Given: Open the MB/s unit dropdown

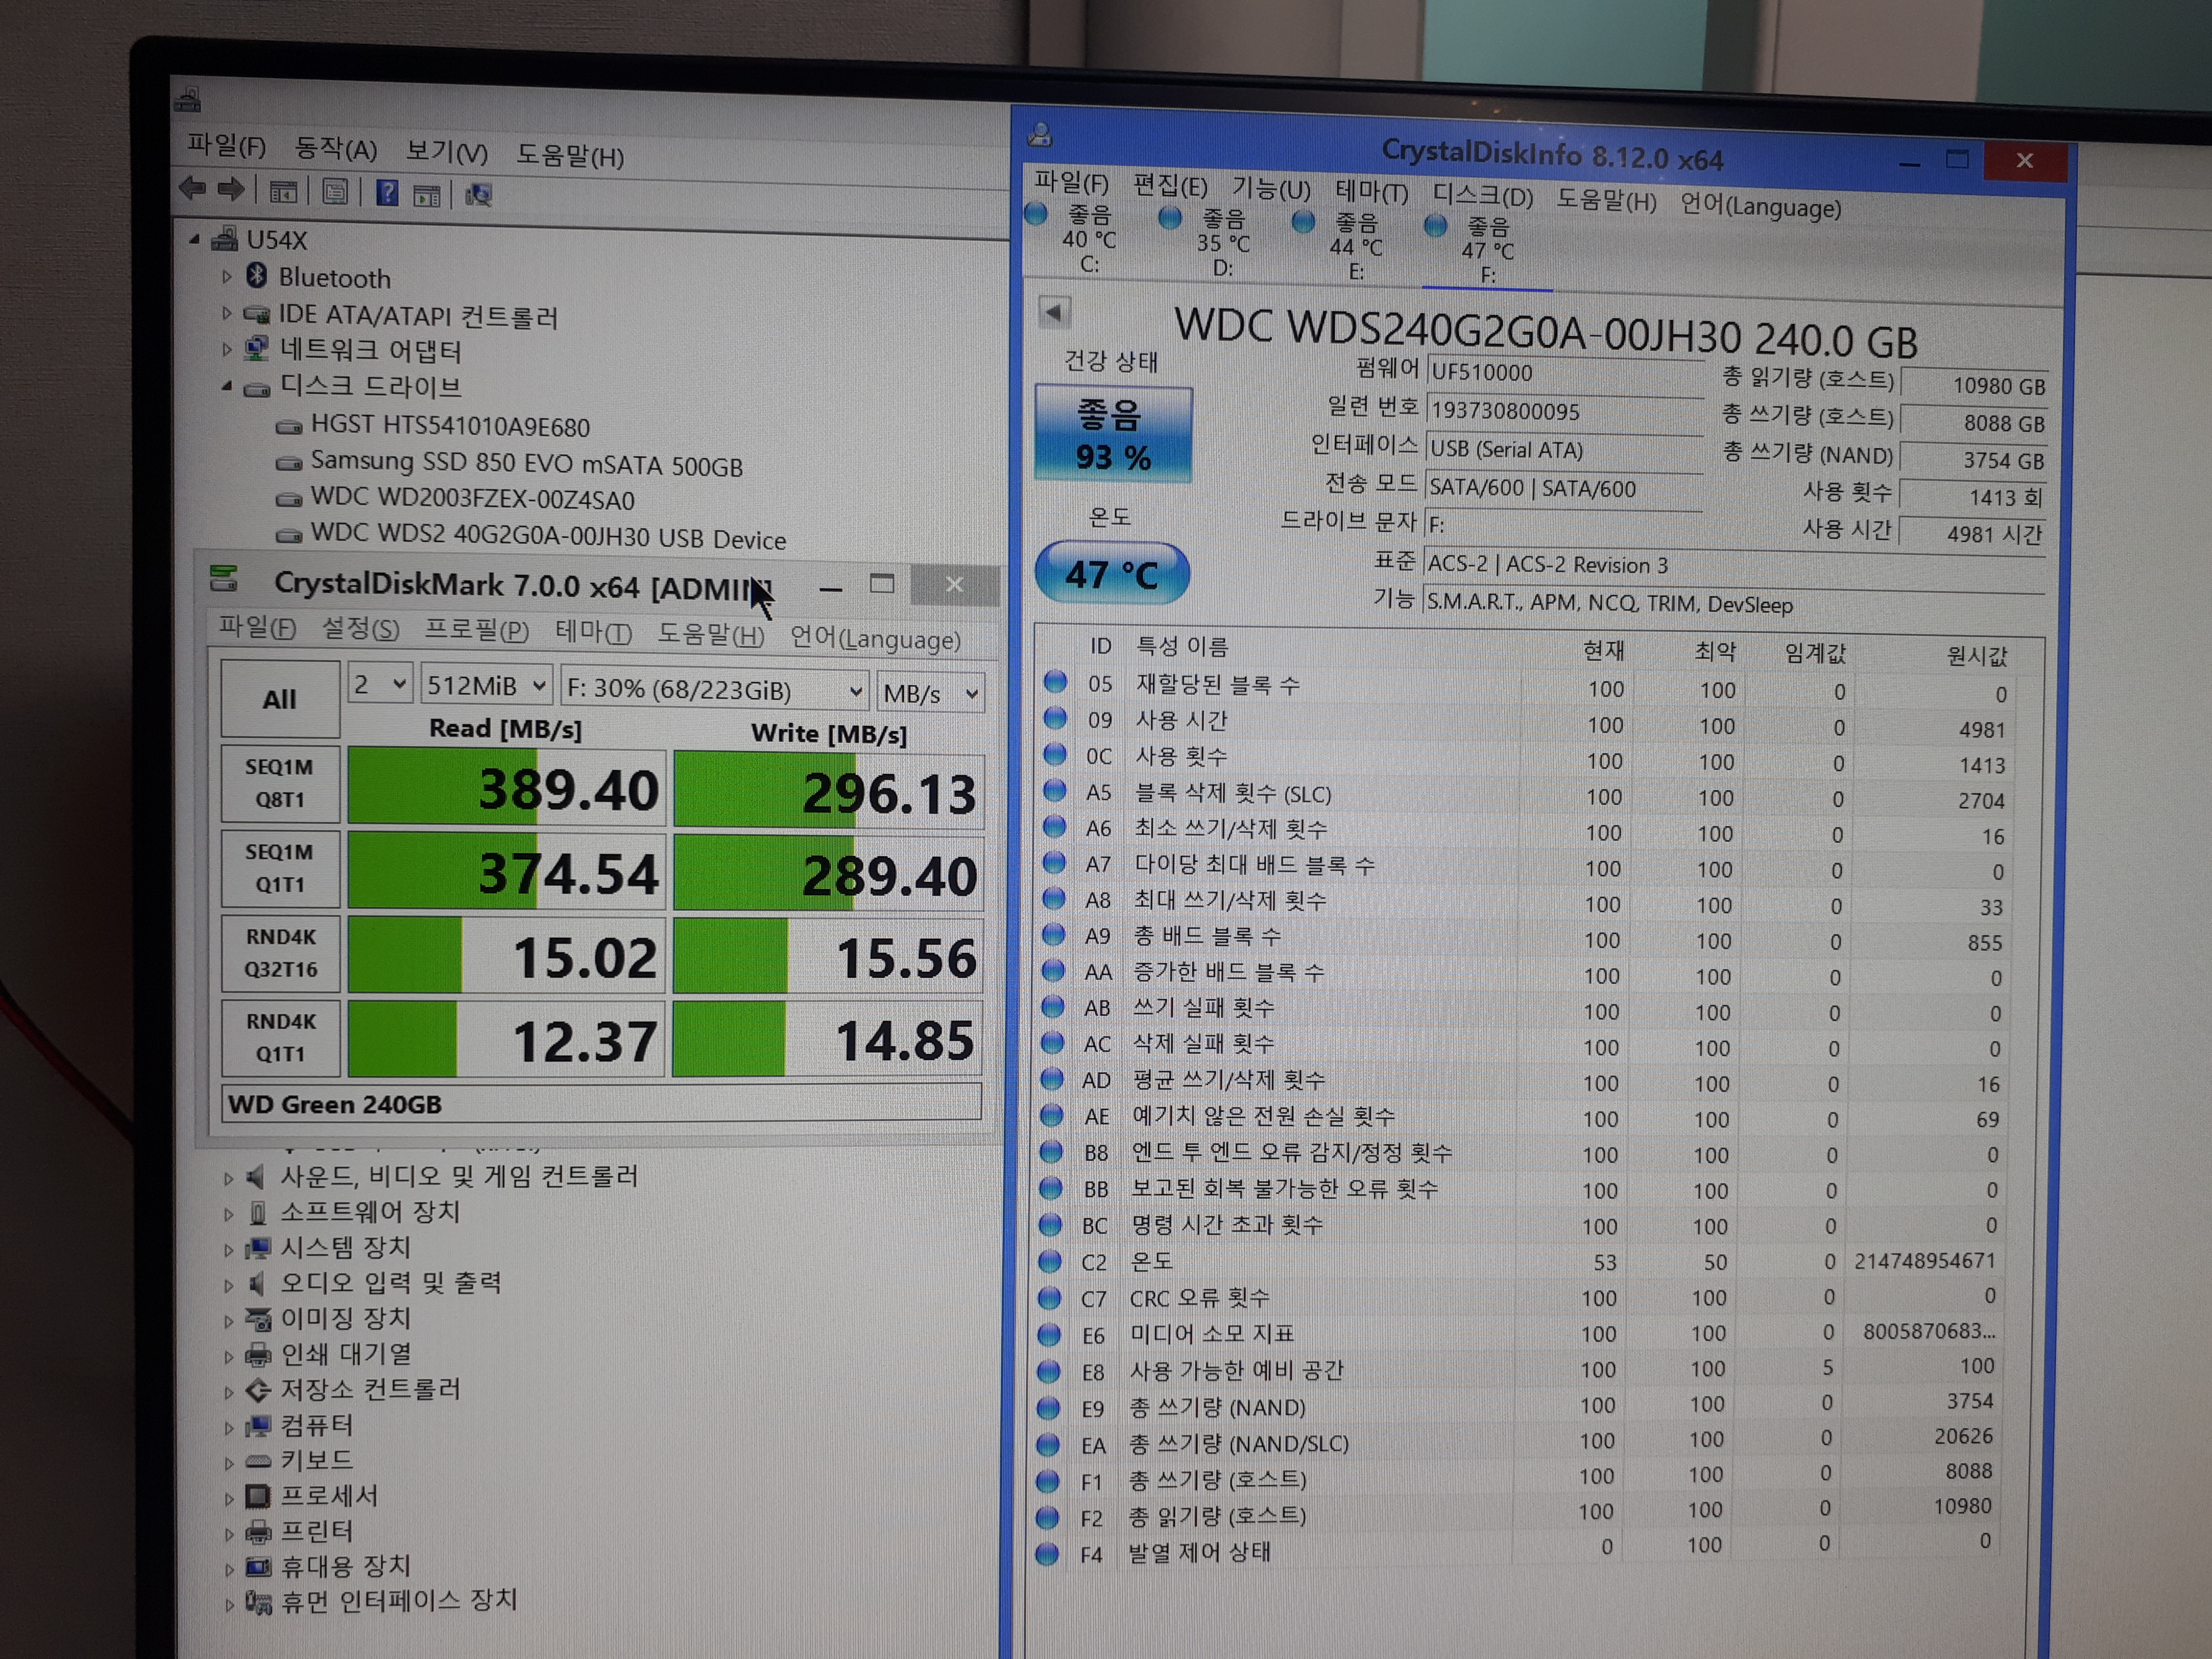Looking at the screenshot, I should tap(930, 693).
